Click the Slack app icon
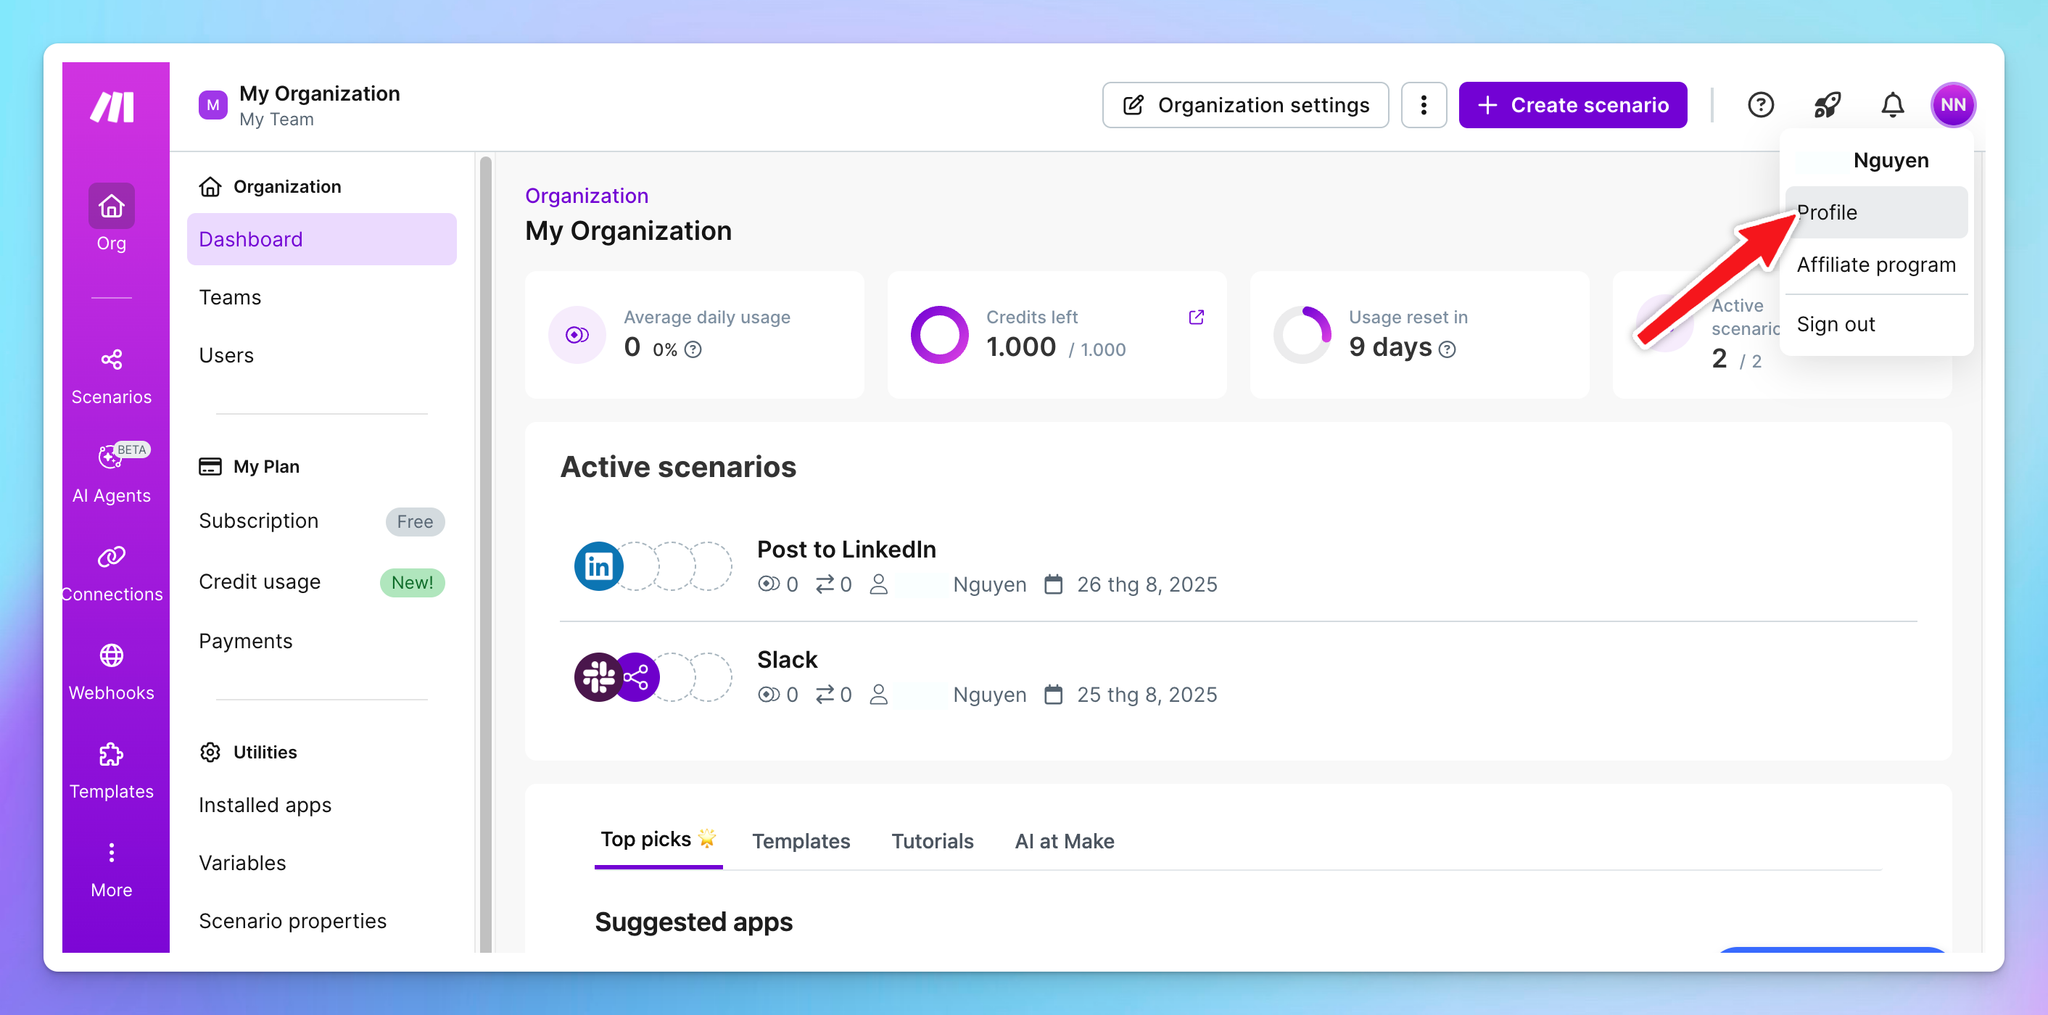The width and height of the screenshot is (2048, 1015). (x=598, y=677)
